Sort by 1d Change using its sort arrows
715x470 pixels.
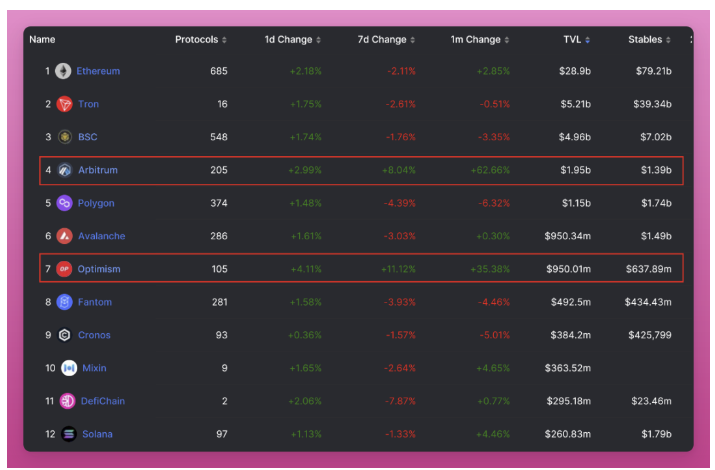tap(318, 40)
